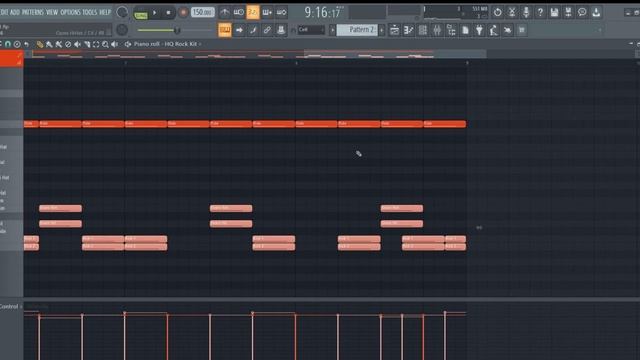Click the master volume slider handle
This screenshot has width=640, height=360.
click(177, 30)
